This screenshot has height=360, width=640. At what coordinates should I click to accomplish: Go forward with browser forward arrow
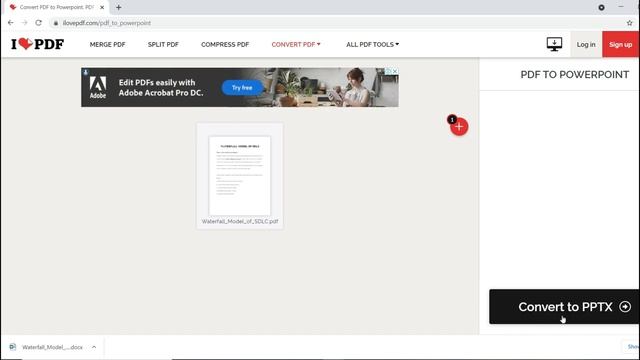24,23
